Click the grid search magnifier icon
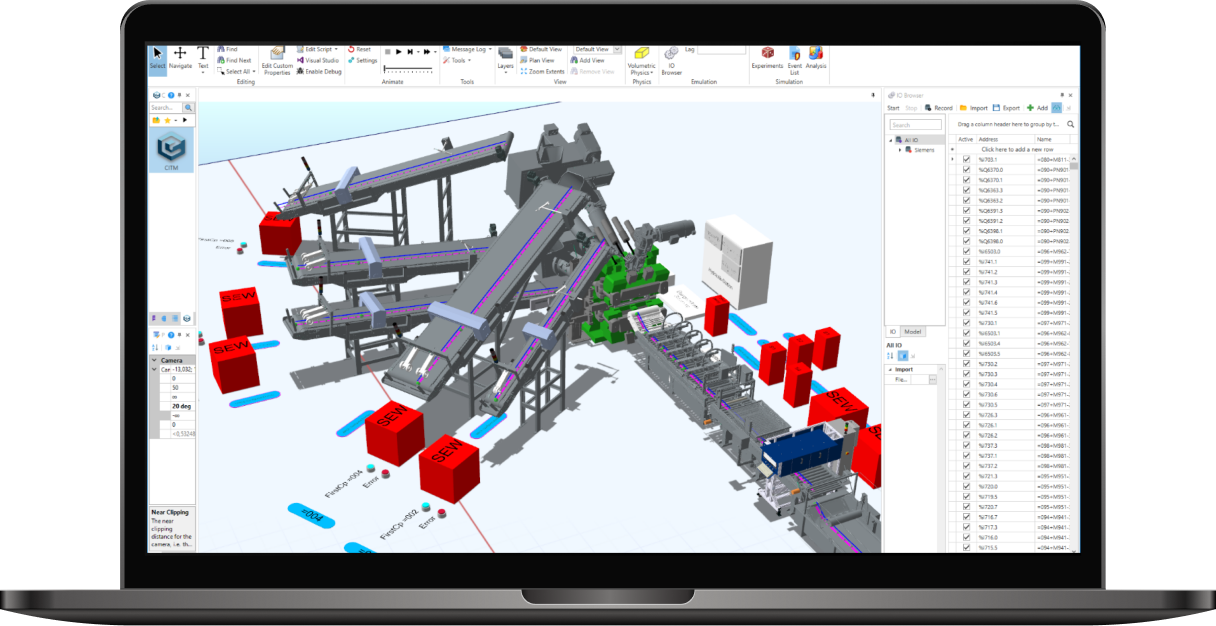This screenshot has width=1216, height=626. point(1070,124)
